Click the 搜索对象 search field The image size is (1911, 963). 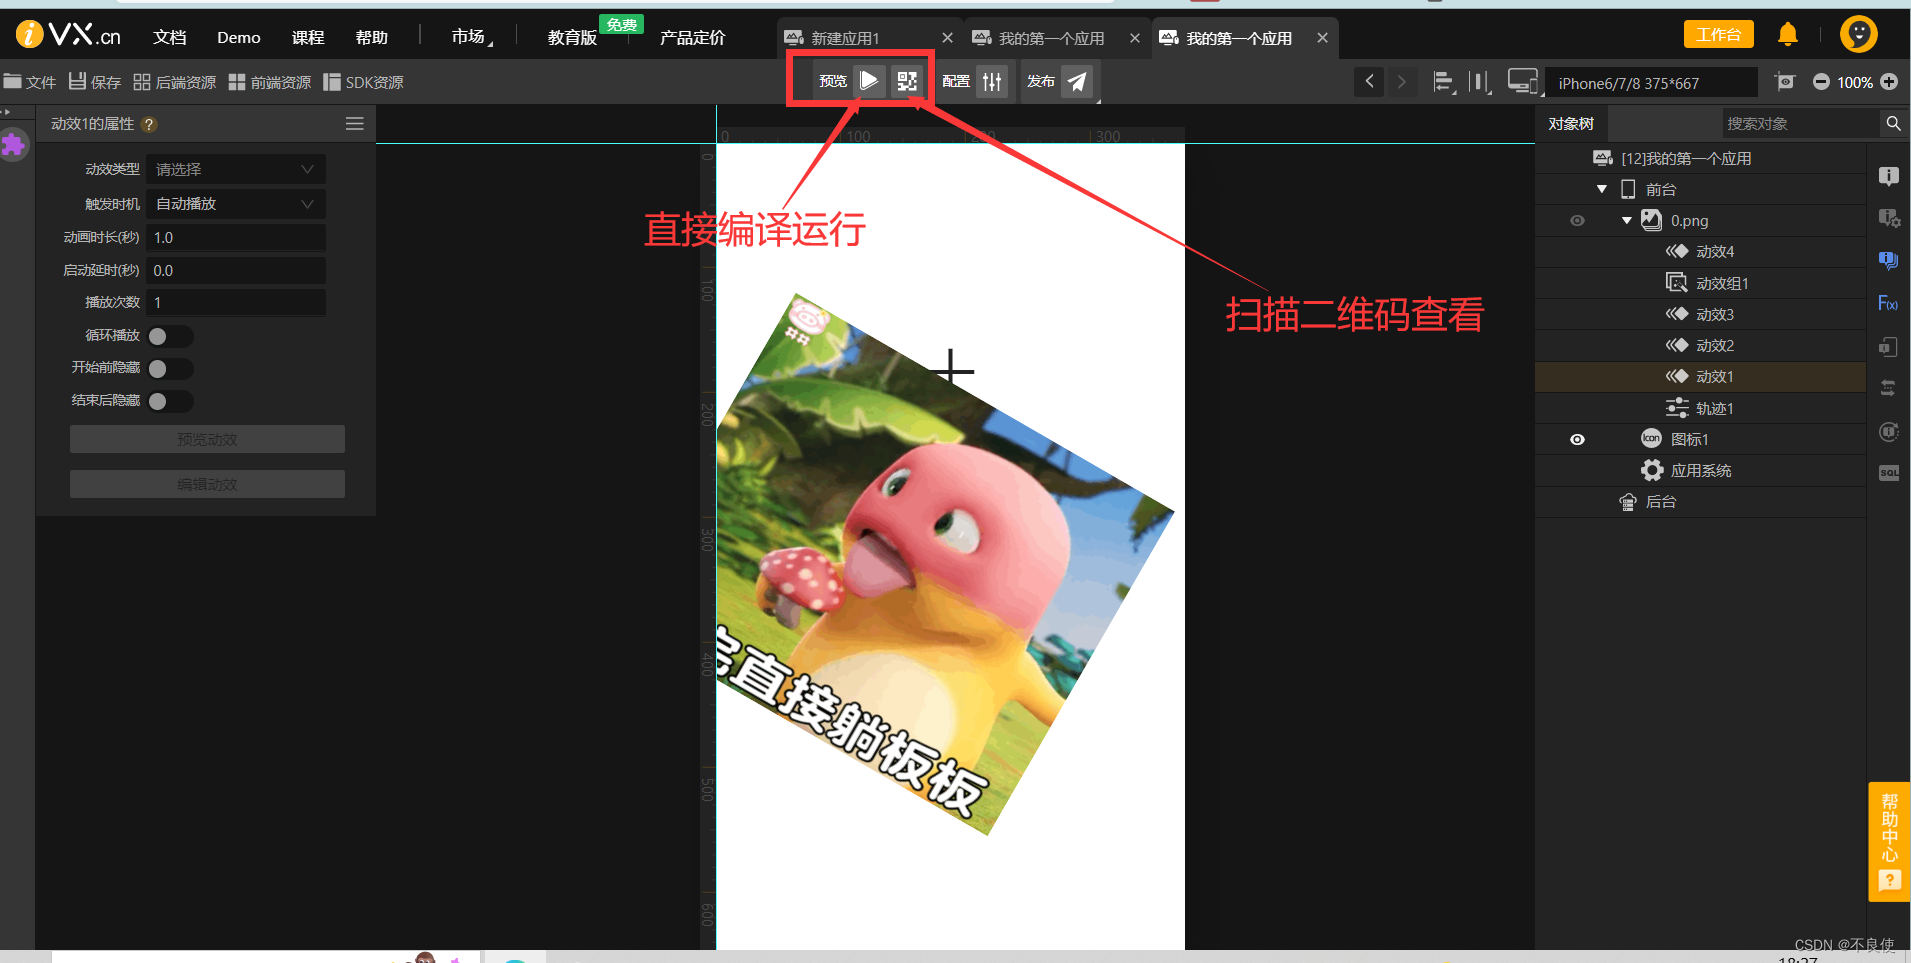coord(1800,123)
